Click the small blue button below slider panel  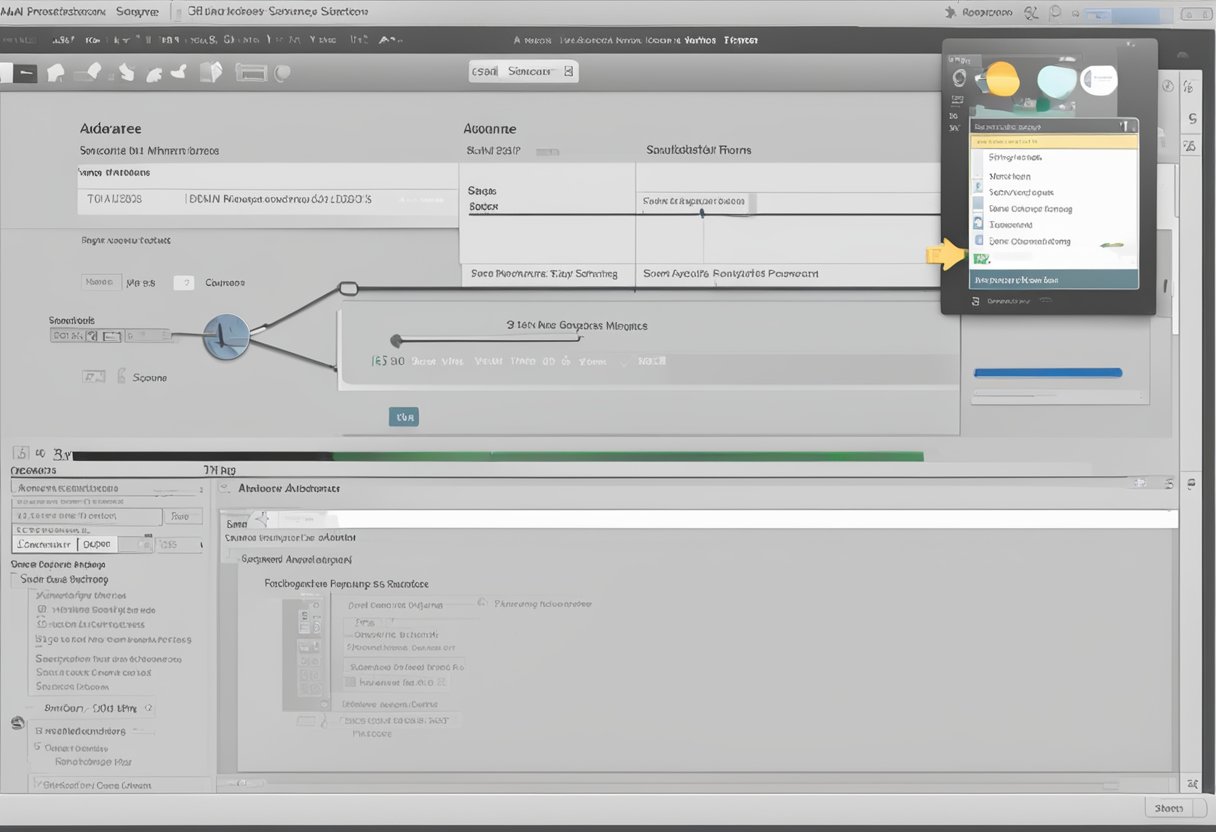(x=403, y=417)
